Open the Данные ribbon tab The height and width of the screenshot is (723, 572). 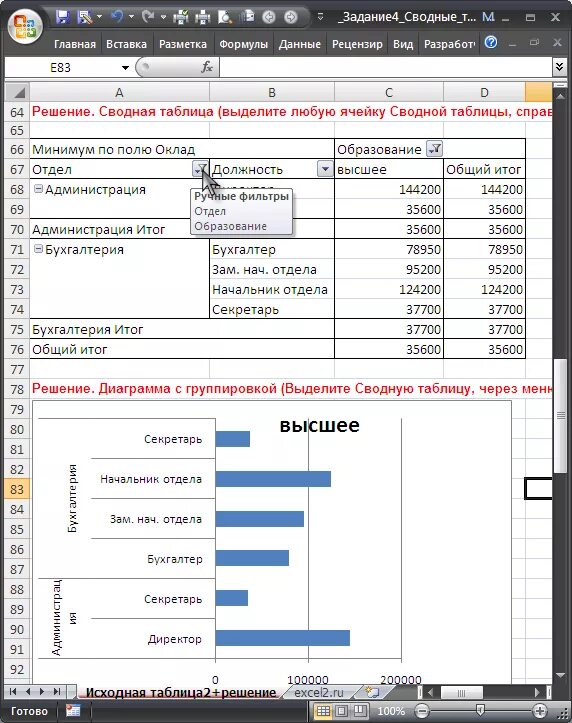pos(300,44)
